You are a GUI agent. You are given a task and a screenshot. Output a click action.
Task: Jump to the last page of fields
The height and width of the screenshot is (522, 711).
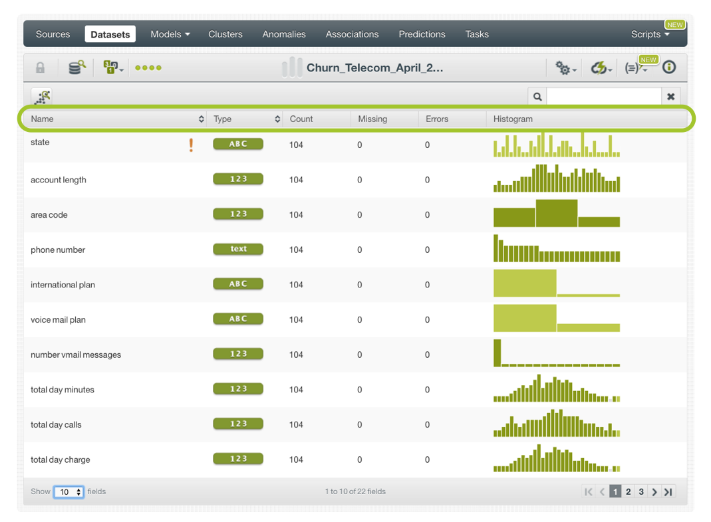click(x=668, y=492)
